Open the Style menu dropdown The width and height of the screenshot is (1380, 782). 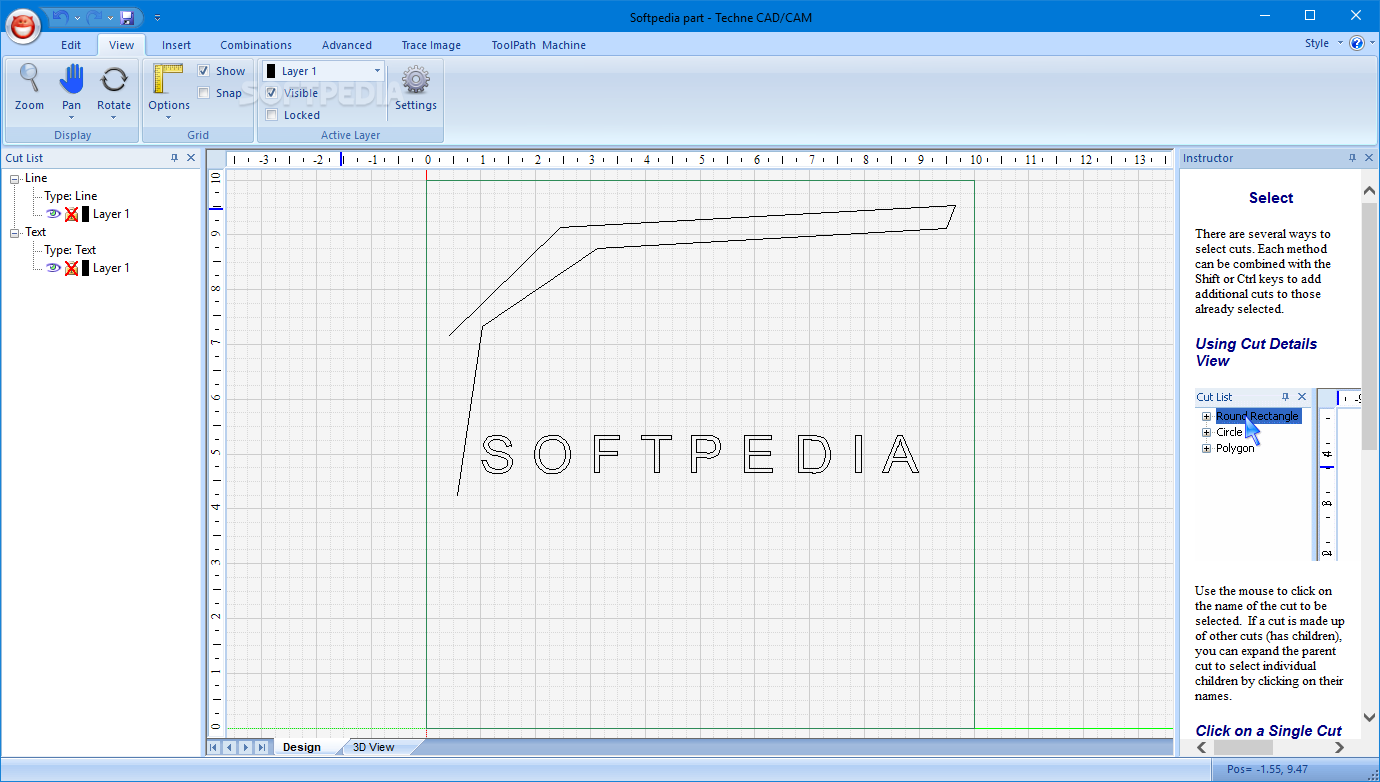pos(1323,43)
